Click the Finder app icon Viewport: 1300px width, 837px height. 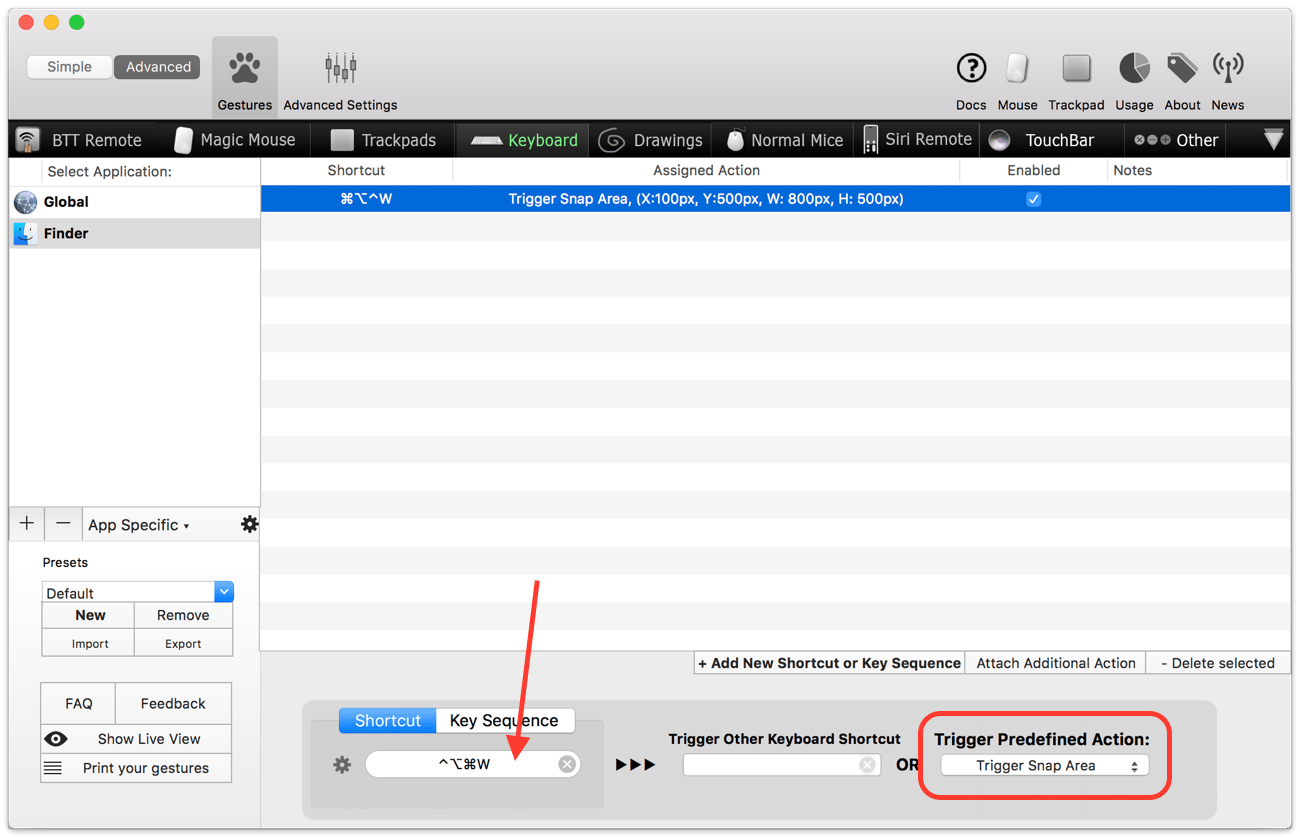point(25,234)
